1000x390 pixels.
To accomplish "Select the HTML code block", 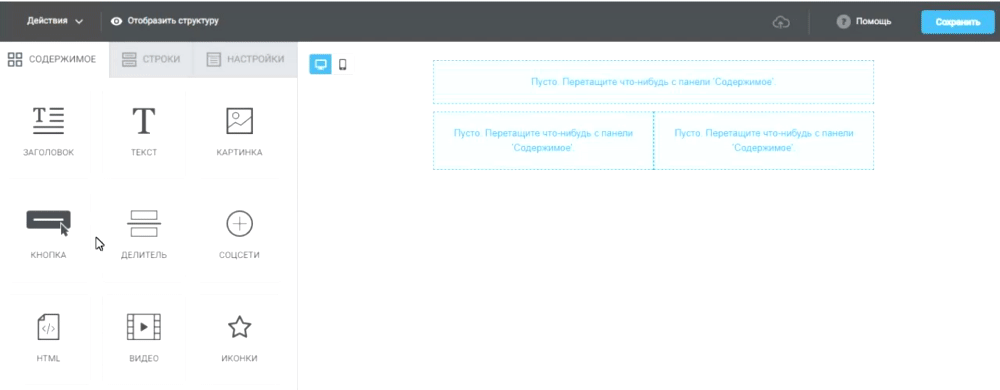I will (48, 338).
